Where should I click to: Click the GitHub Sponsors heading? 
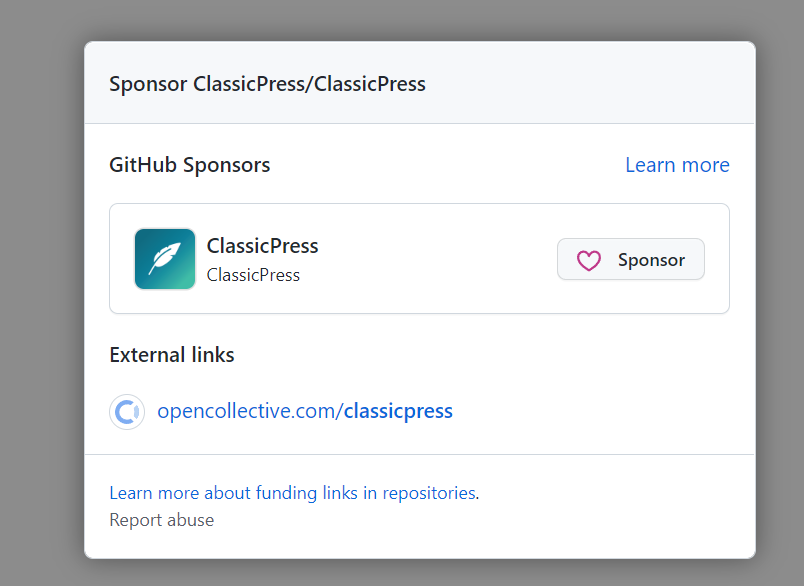(189, 165)
